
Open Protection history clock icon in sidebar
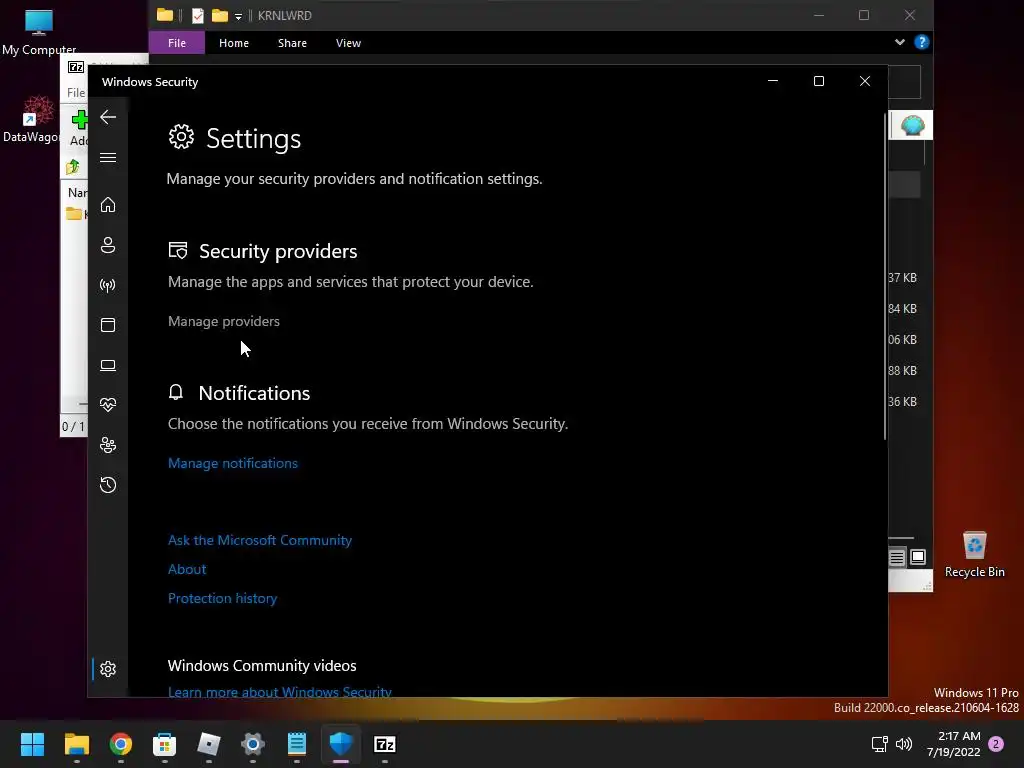(x=108, y=485)
